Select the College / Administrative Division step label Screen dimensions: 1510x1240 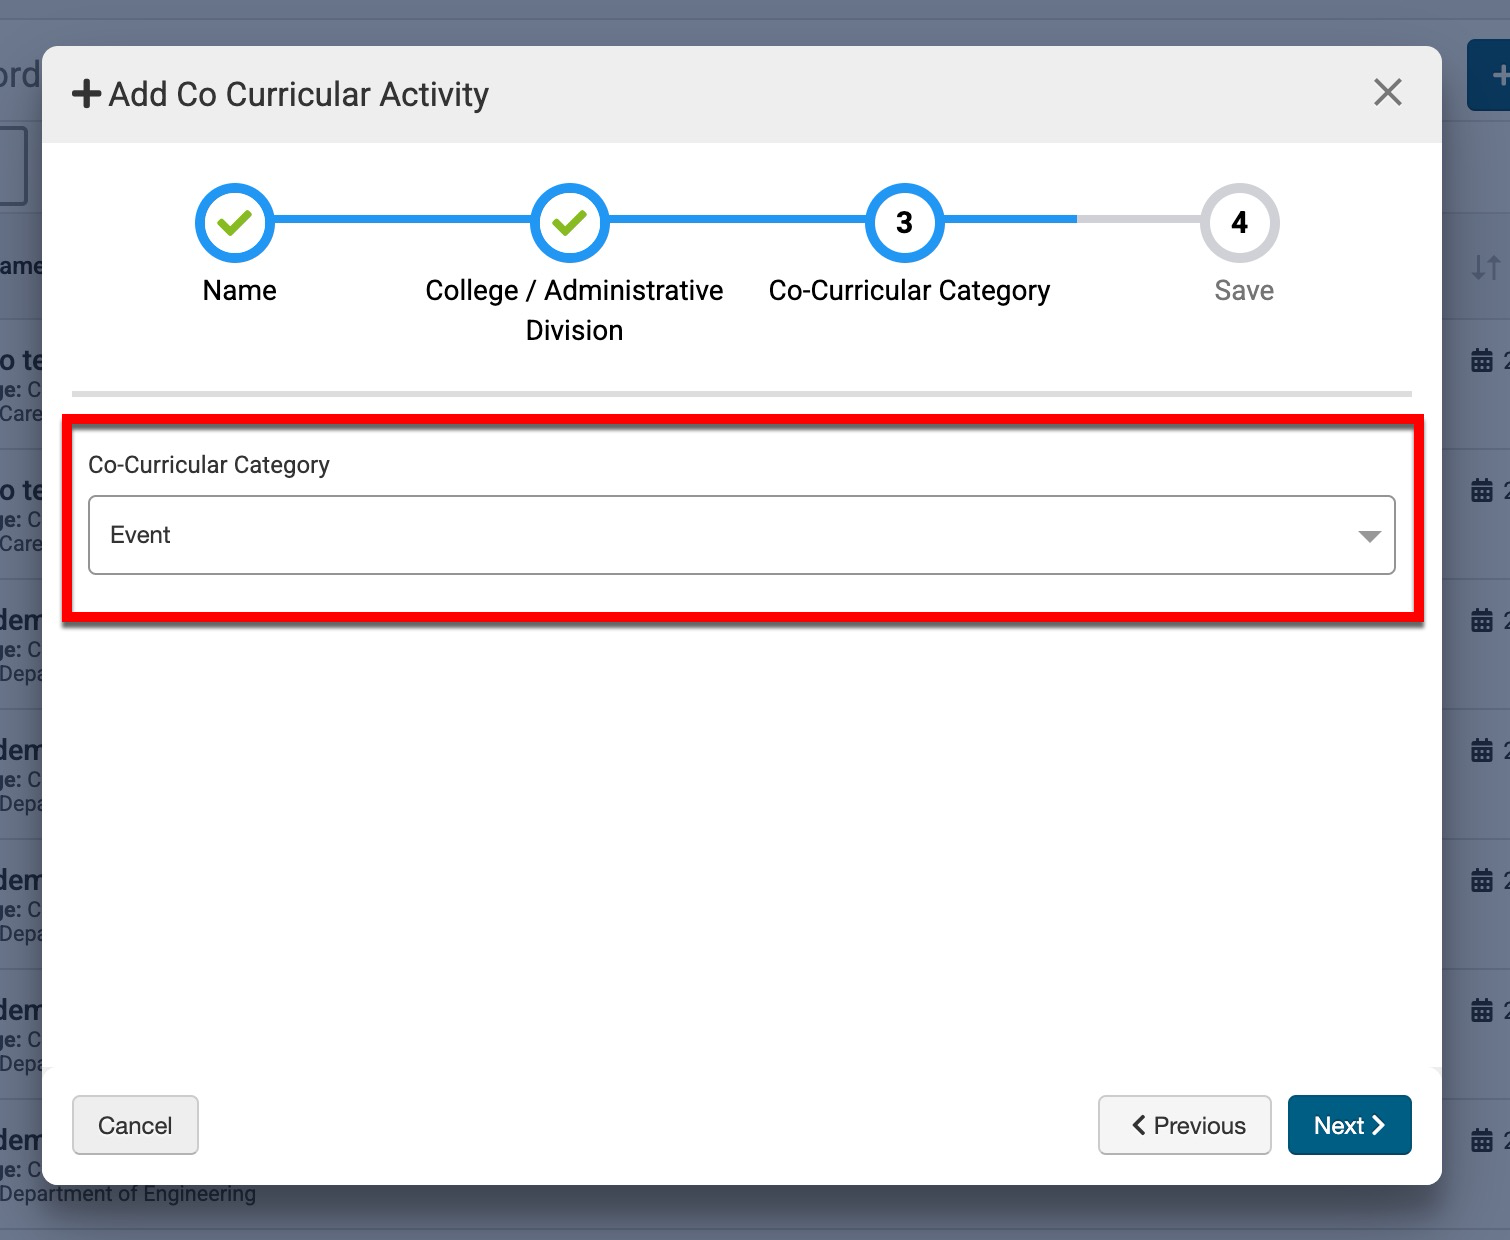[574, 310]
